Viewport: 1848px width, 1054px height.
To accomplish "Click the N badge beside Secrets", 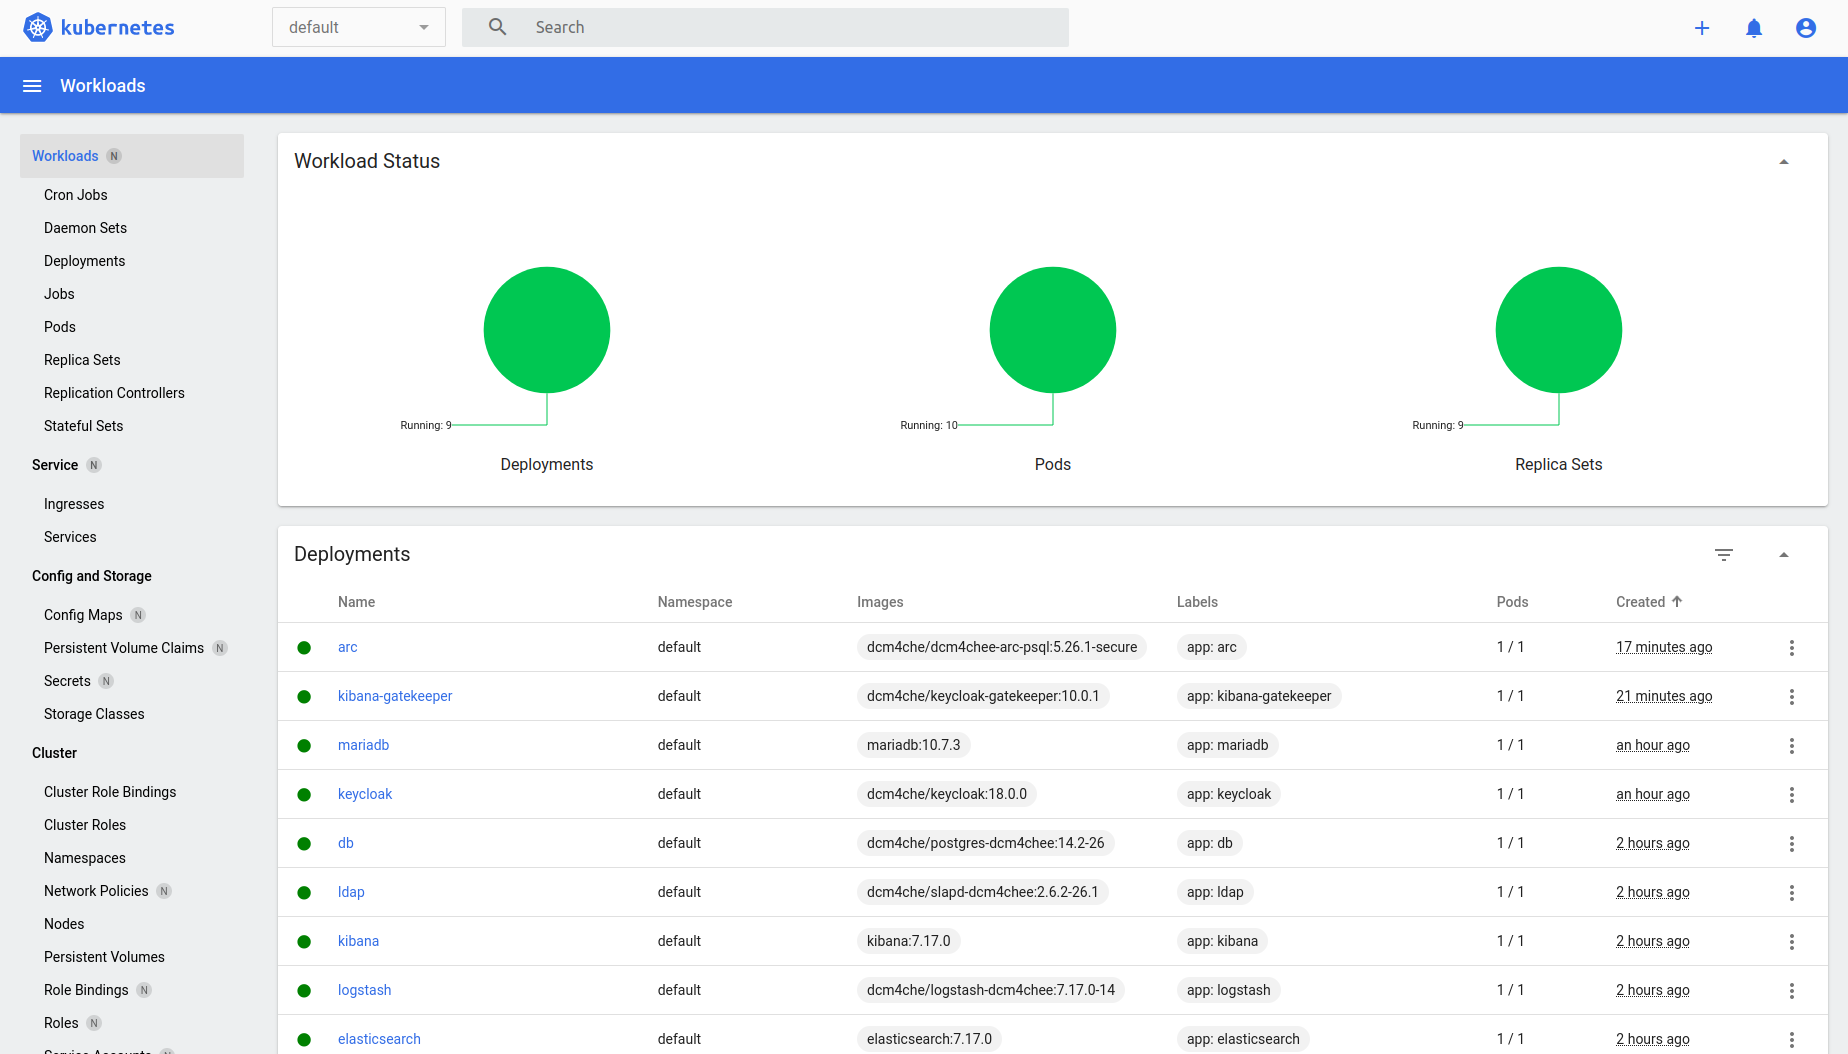I will pos(106,681).
